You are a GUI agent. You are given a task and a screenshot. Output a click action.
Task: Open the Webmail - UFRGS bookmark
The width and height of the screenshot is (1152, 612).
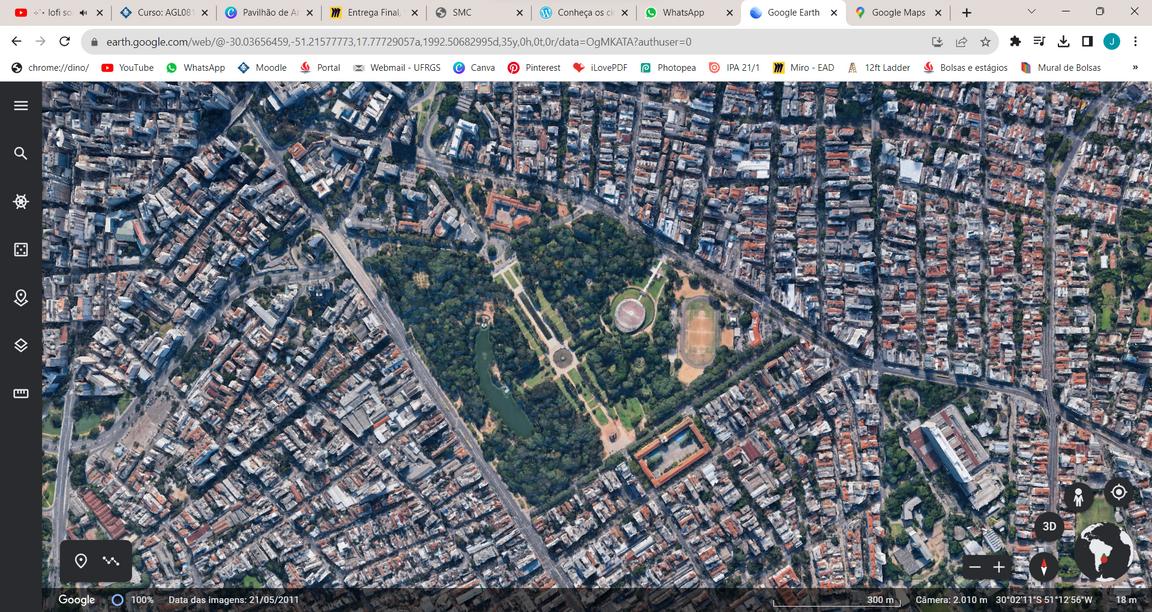(x=397, y=68)
